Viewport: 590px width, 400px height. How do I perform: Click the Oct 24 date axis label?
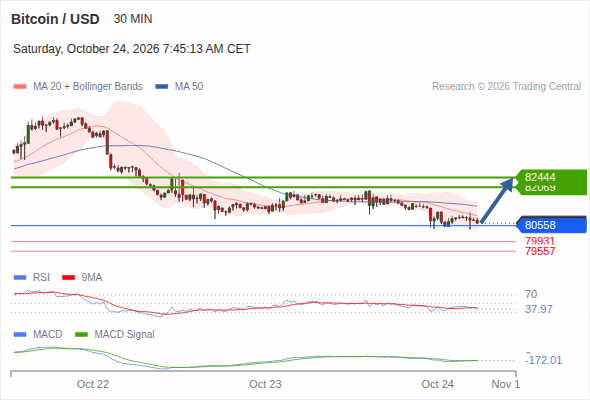438,384
